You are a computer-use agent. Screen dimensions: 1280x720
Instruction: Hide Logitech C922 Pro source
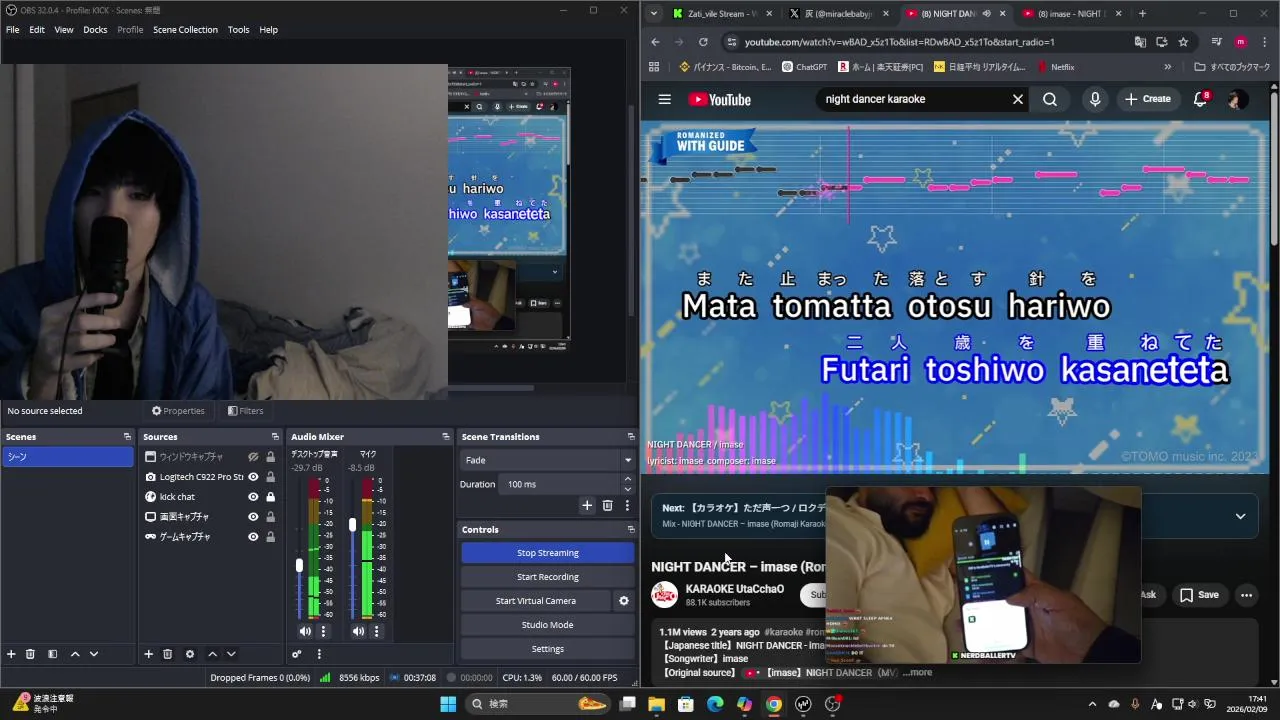tap(253, 477)
